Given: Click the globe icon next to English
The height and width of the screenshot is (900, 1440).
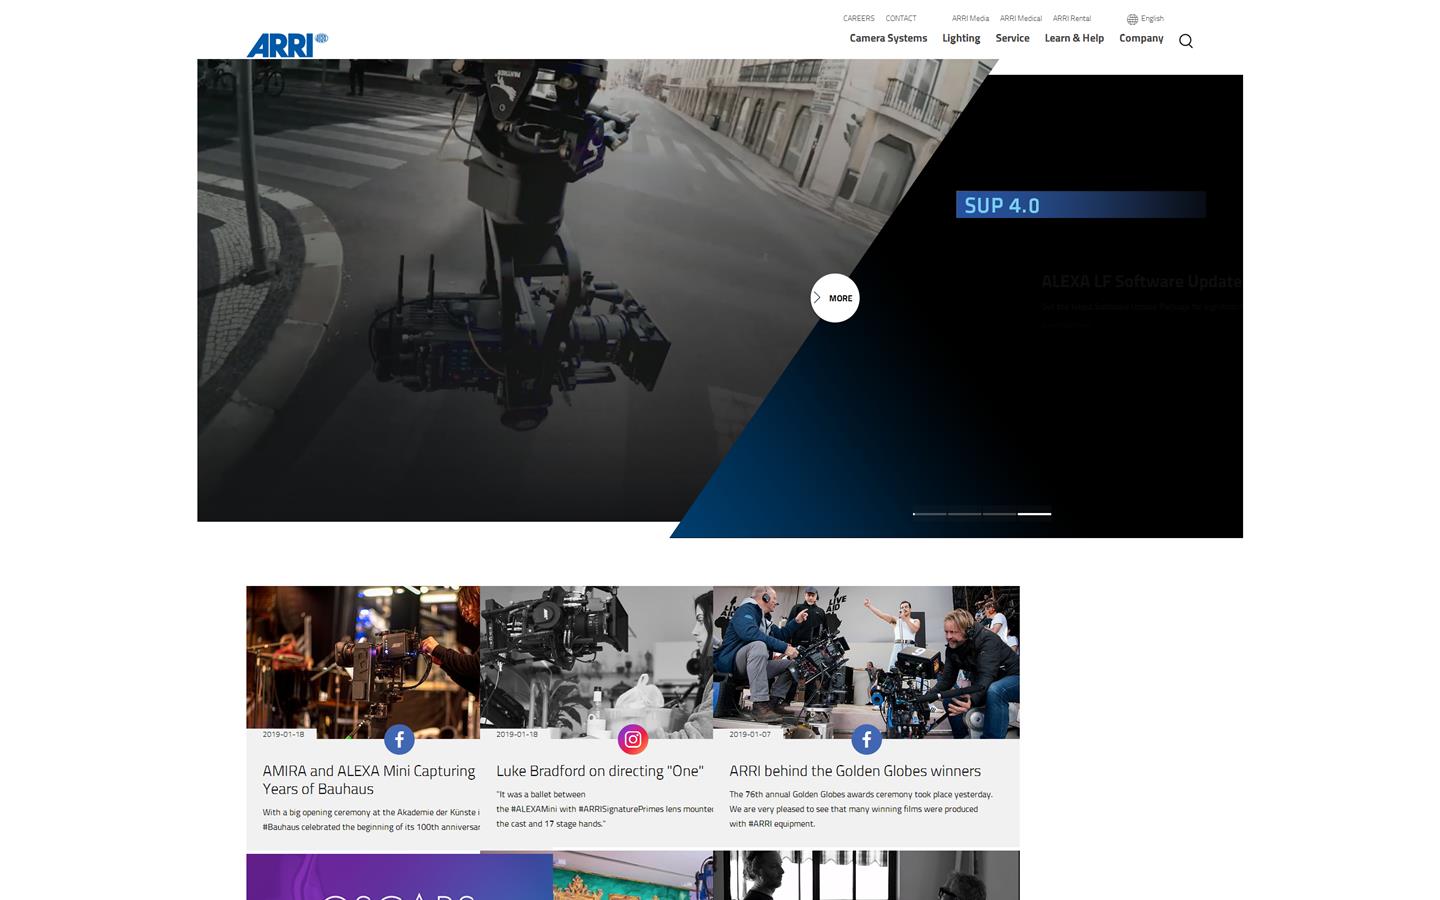Looking at the screenshot, I should coord(1131,18).
